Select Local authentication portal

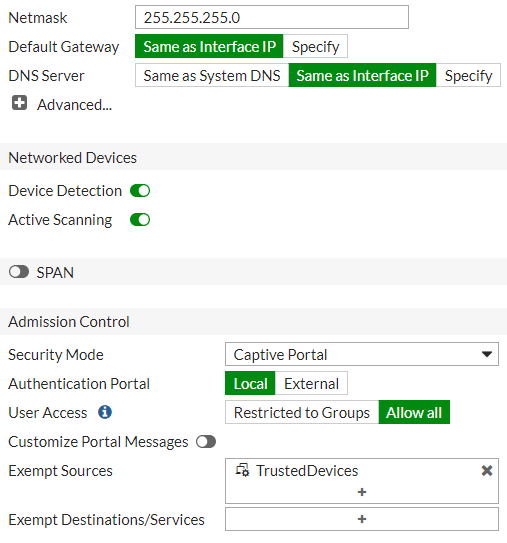click(x=250, y=383)
